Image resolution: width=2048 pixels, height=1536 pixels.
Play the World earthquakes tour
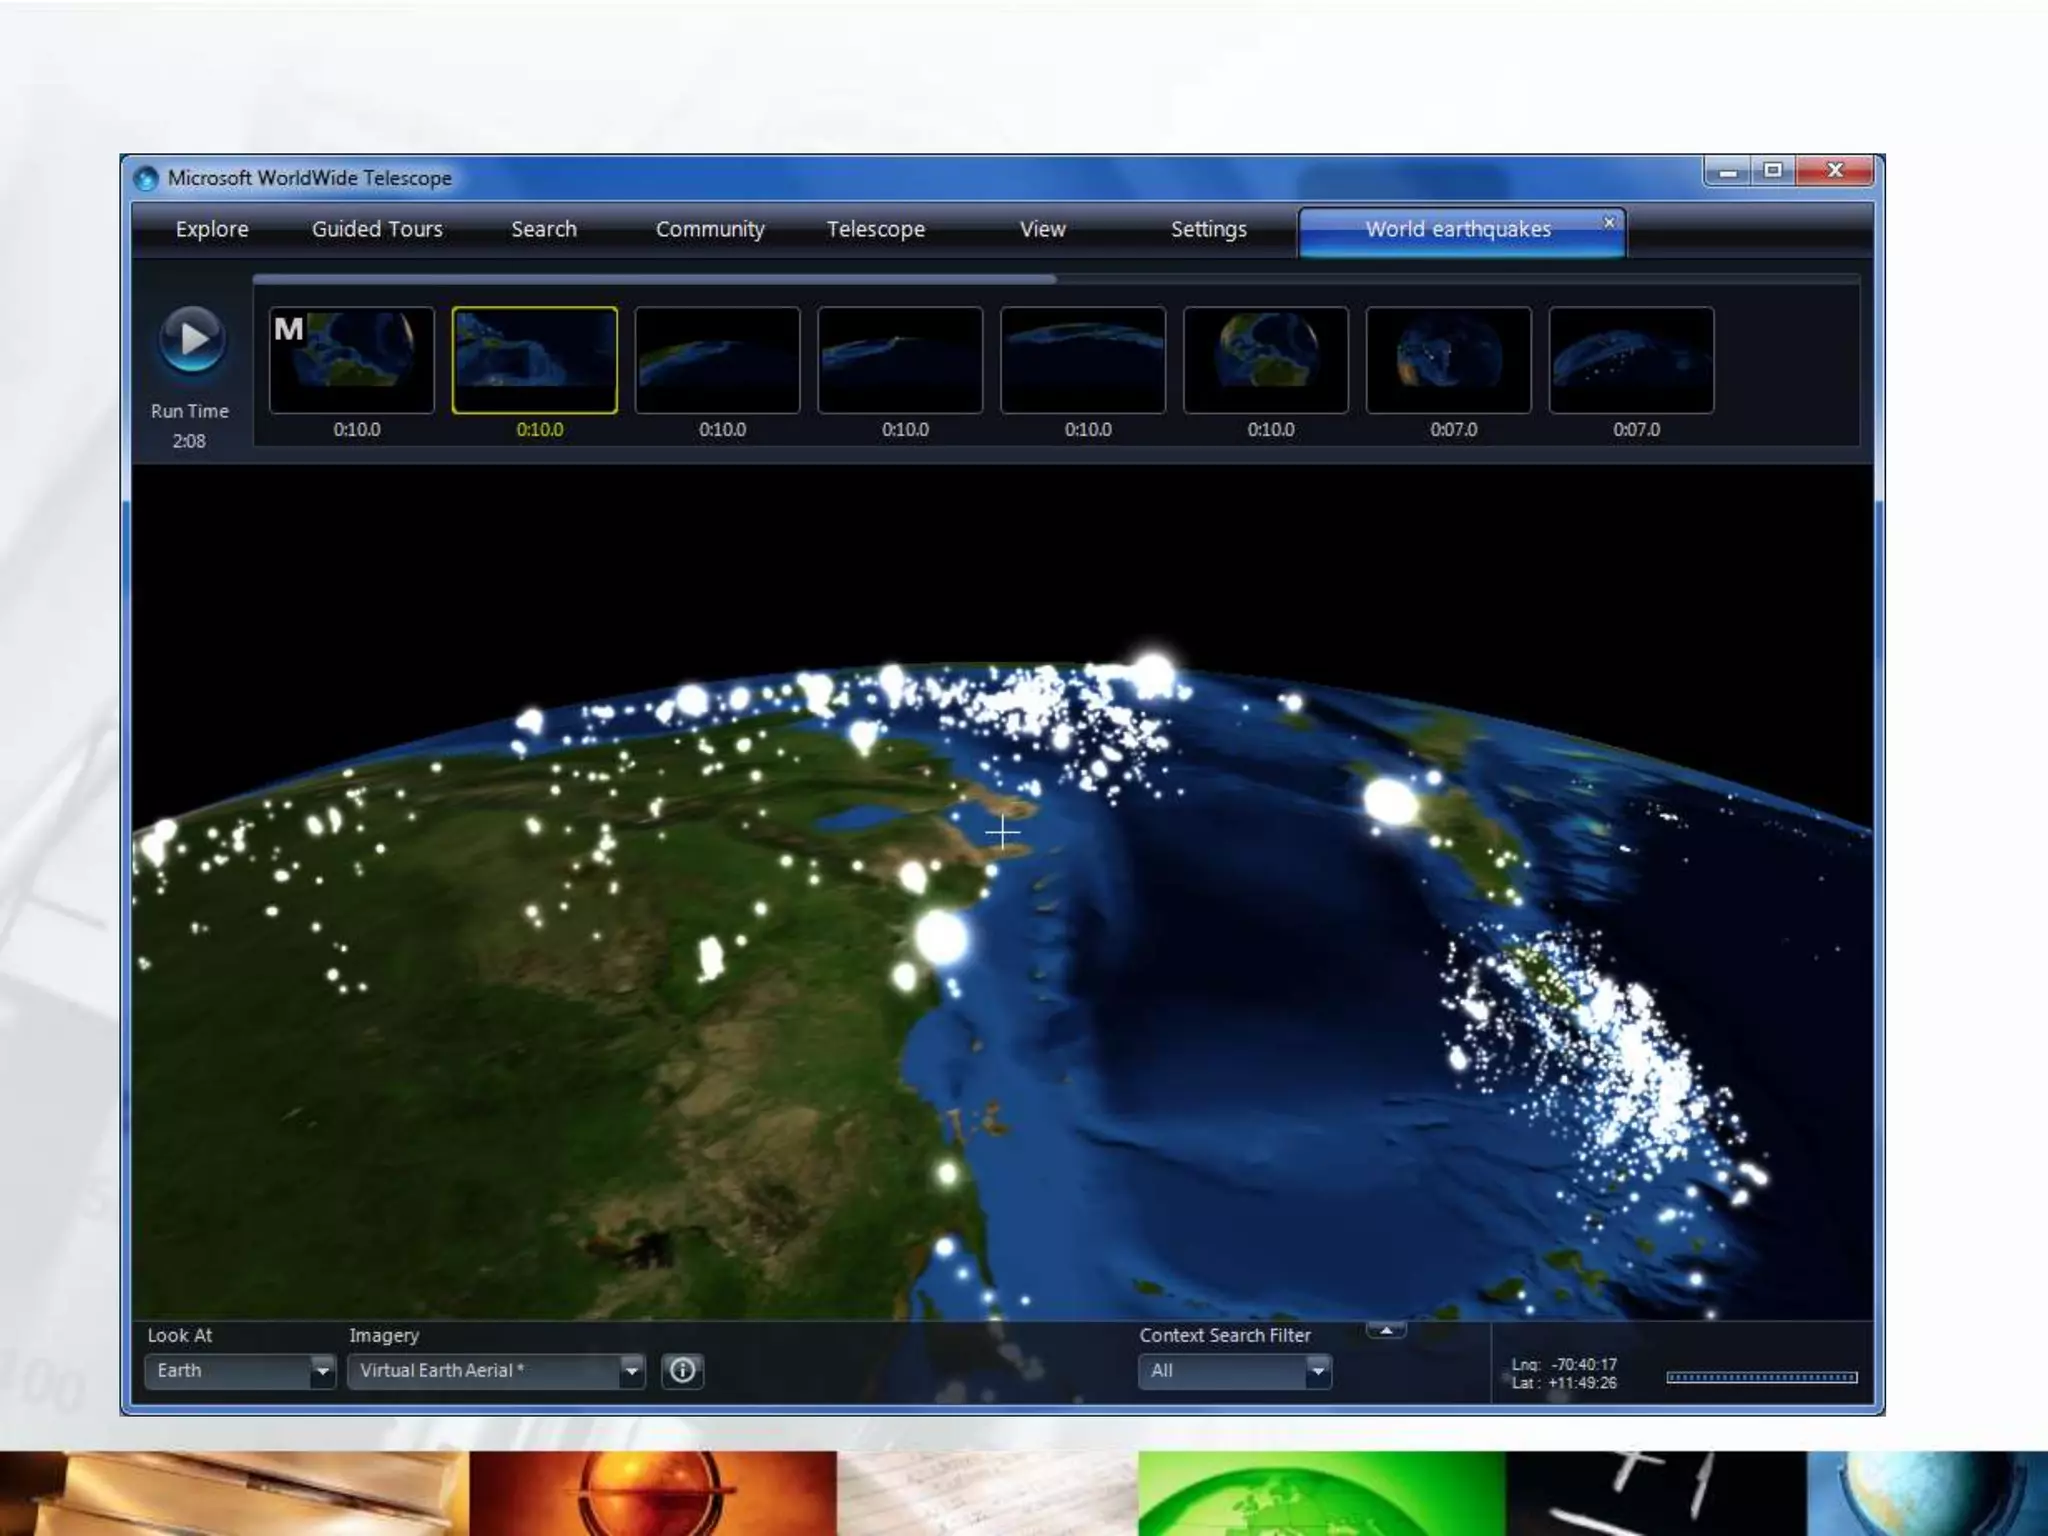192,340
